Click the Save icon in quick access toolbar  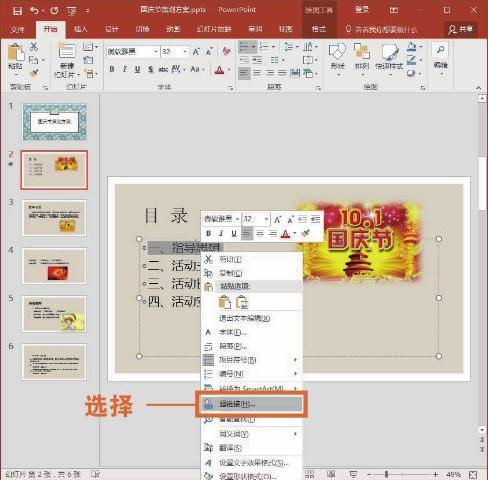(x=17, y=11)
